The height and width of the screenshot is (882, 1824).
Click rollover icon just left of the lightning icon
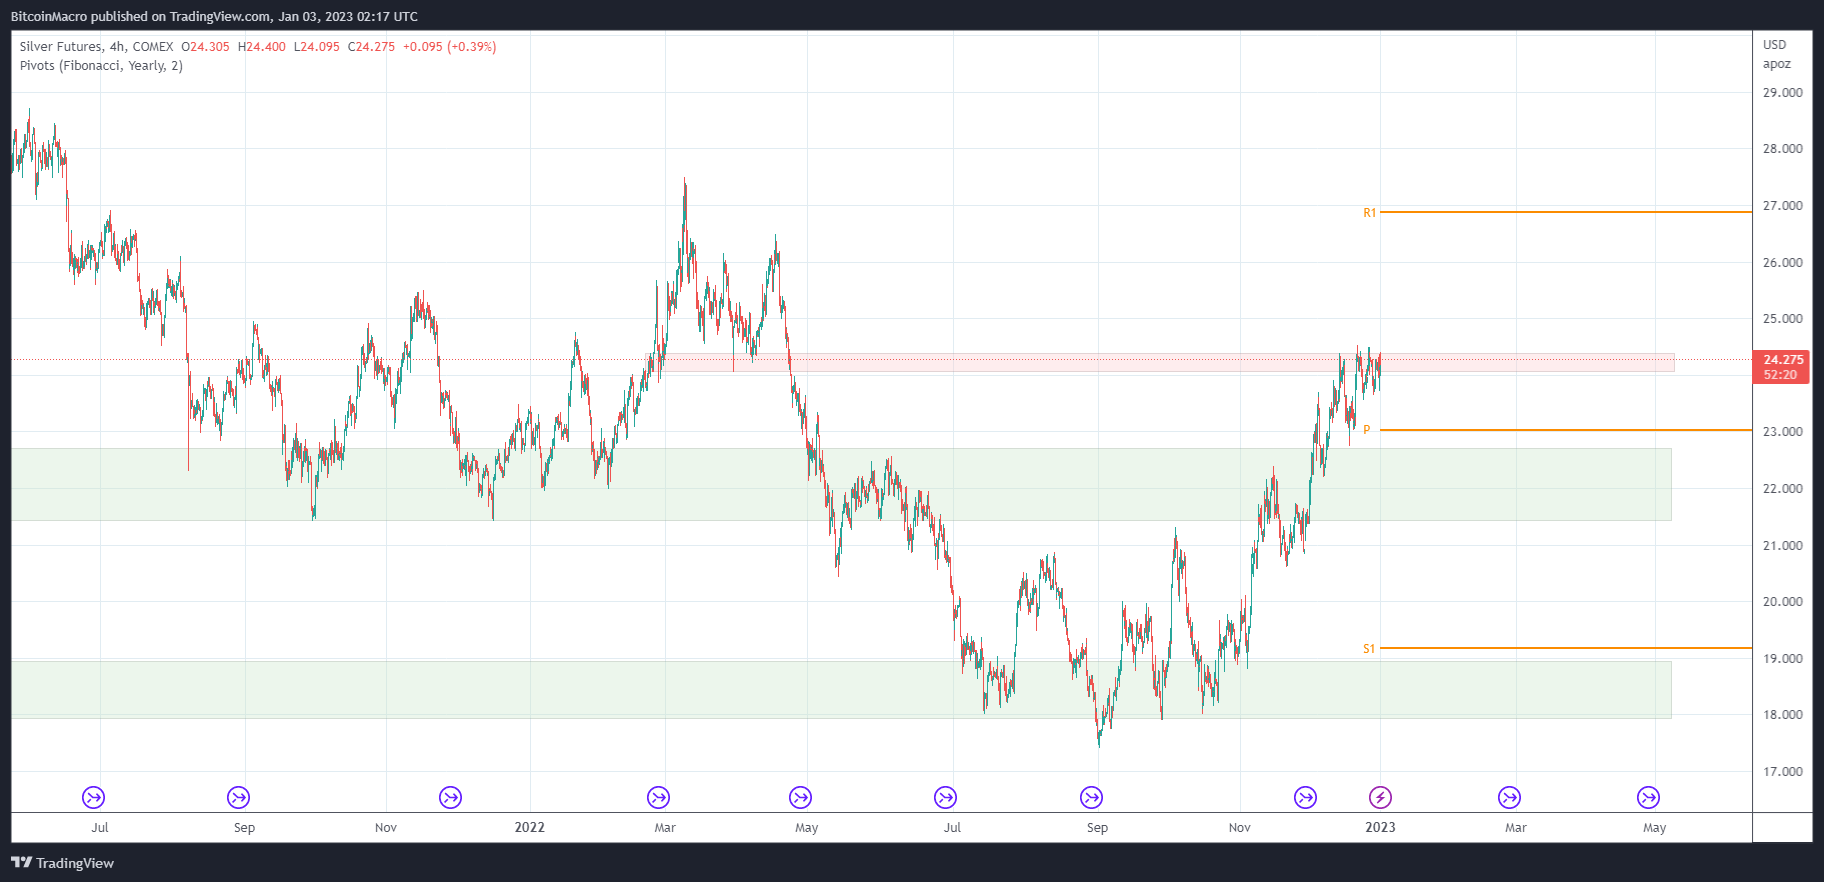pos(1305,797)
